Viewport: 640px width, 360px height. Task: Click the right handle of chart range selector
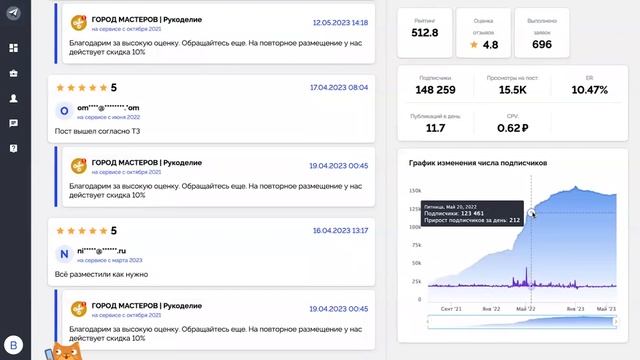point(616,322)
